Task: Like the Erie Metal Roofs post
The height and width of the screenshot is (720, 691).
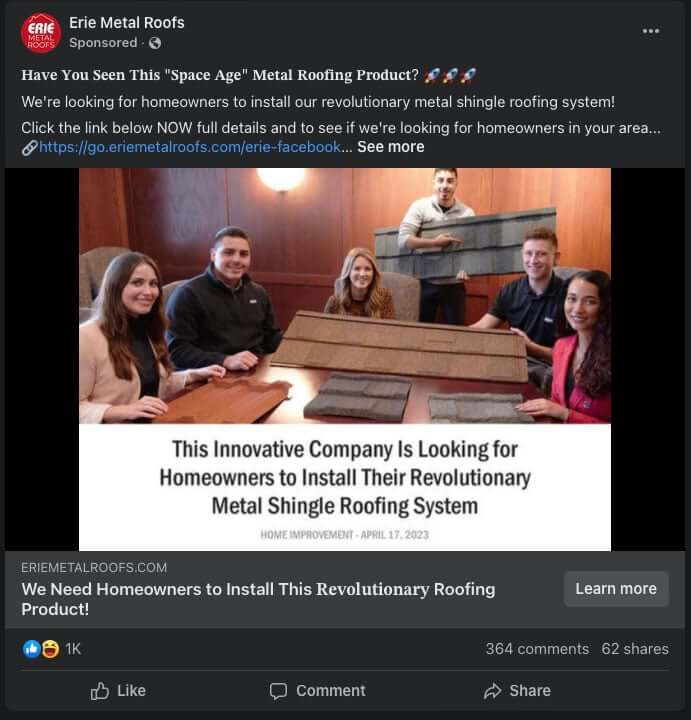Action: (118, 690)
